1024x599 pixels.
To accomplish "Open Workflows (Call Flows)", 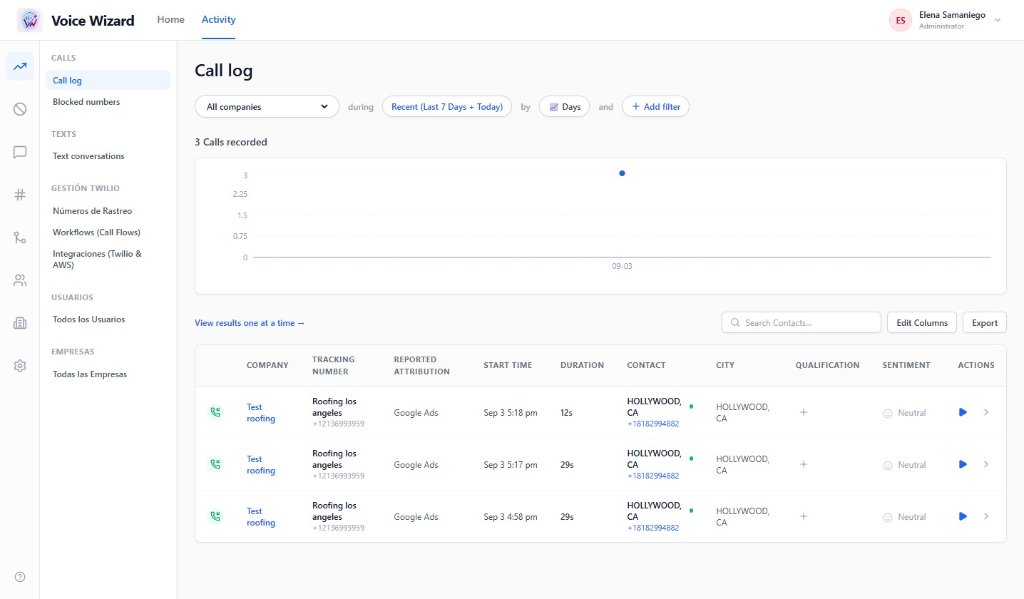I will coord(96,233).
